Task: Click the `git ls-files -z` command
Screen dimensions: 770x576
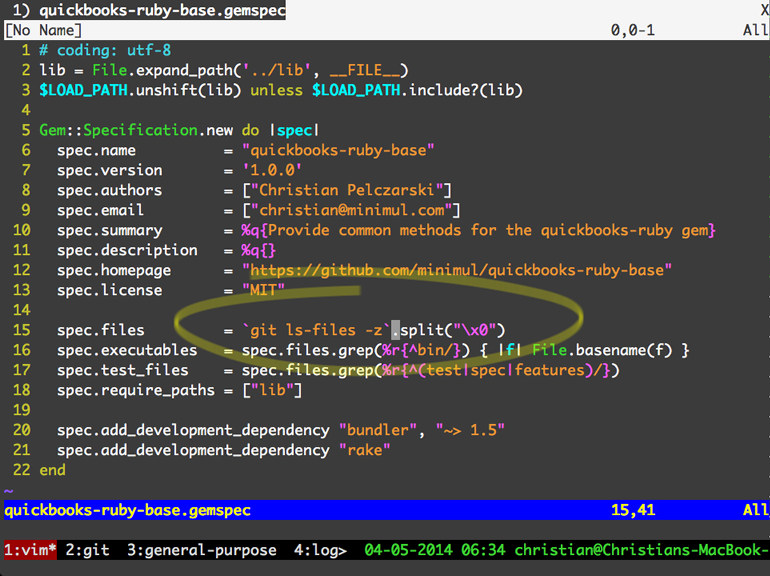Action: click(x=316, y=330)
